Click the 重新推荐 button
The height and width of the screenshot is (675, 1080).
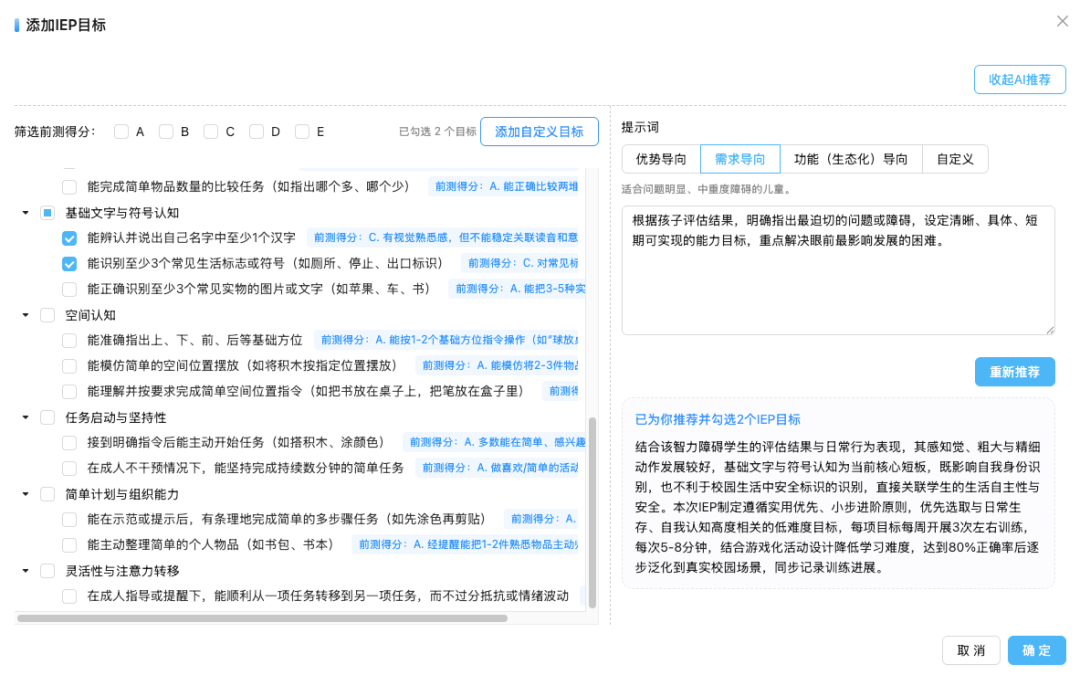(1015, 372)
